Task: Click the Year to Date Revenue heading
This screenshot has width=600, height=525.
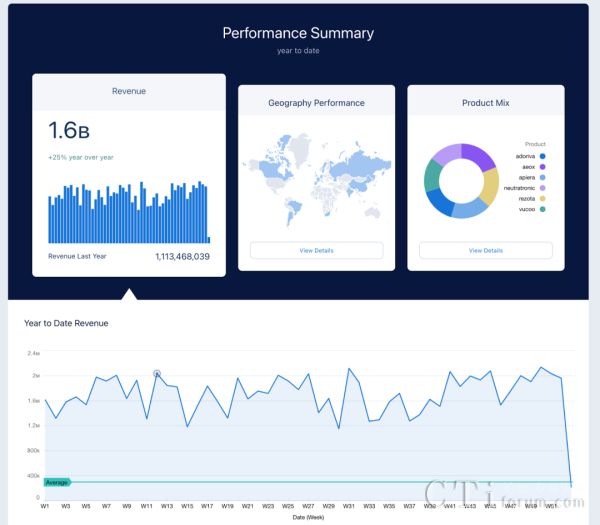Action: coord(66,323)
